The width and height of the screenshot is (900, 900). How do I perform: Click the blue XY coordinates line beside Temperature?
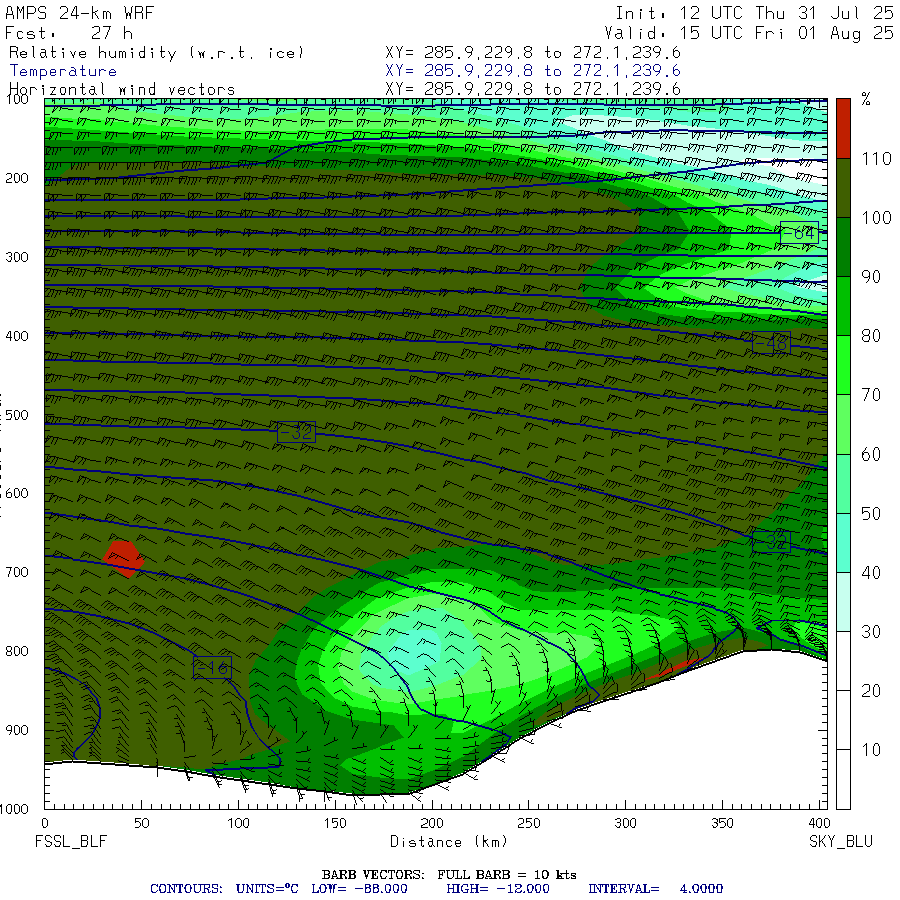pos(533,71)
